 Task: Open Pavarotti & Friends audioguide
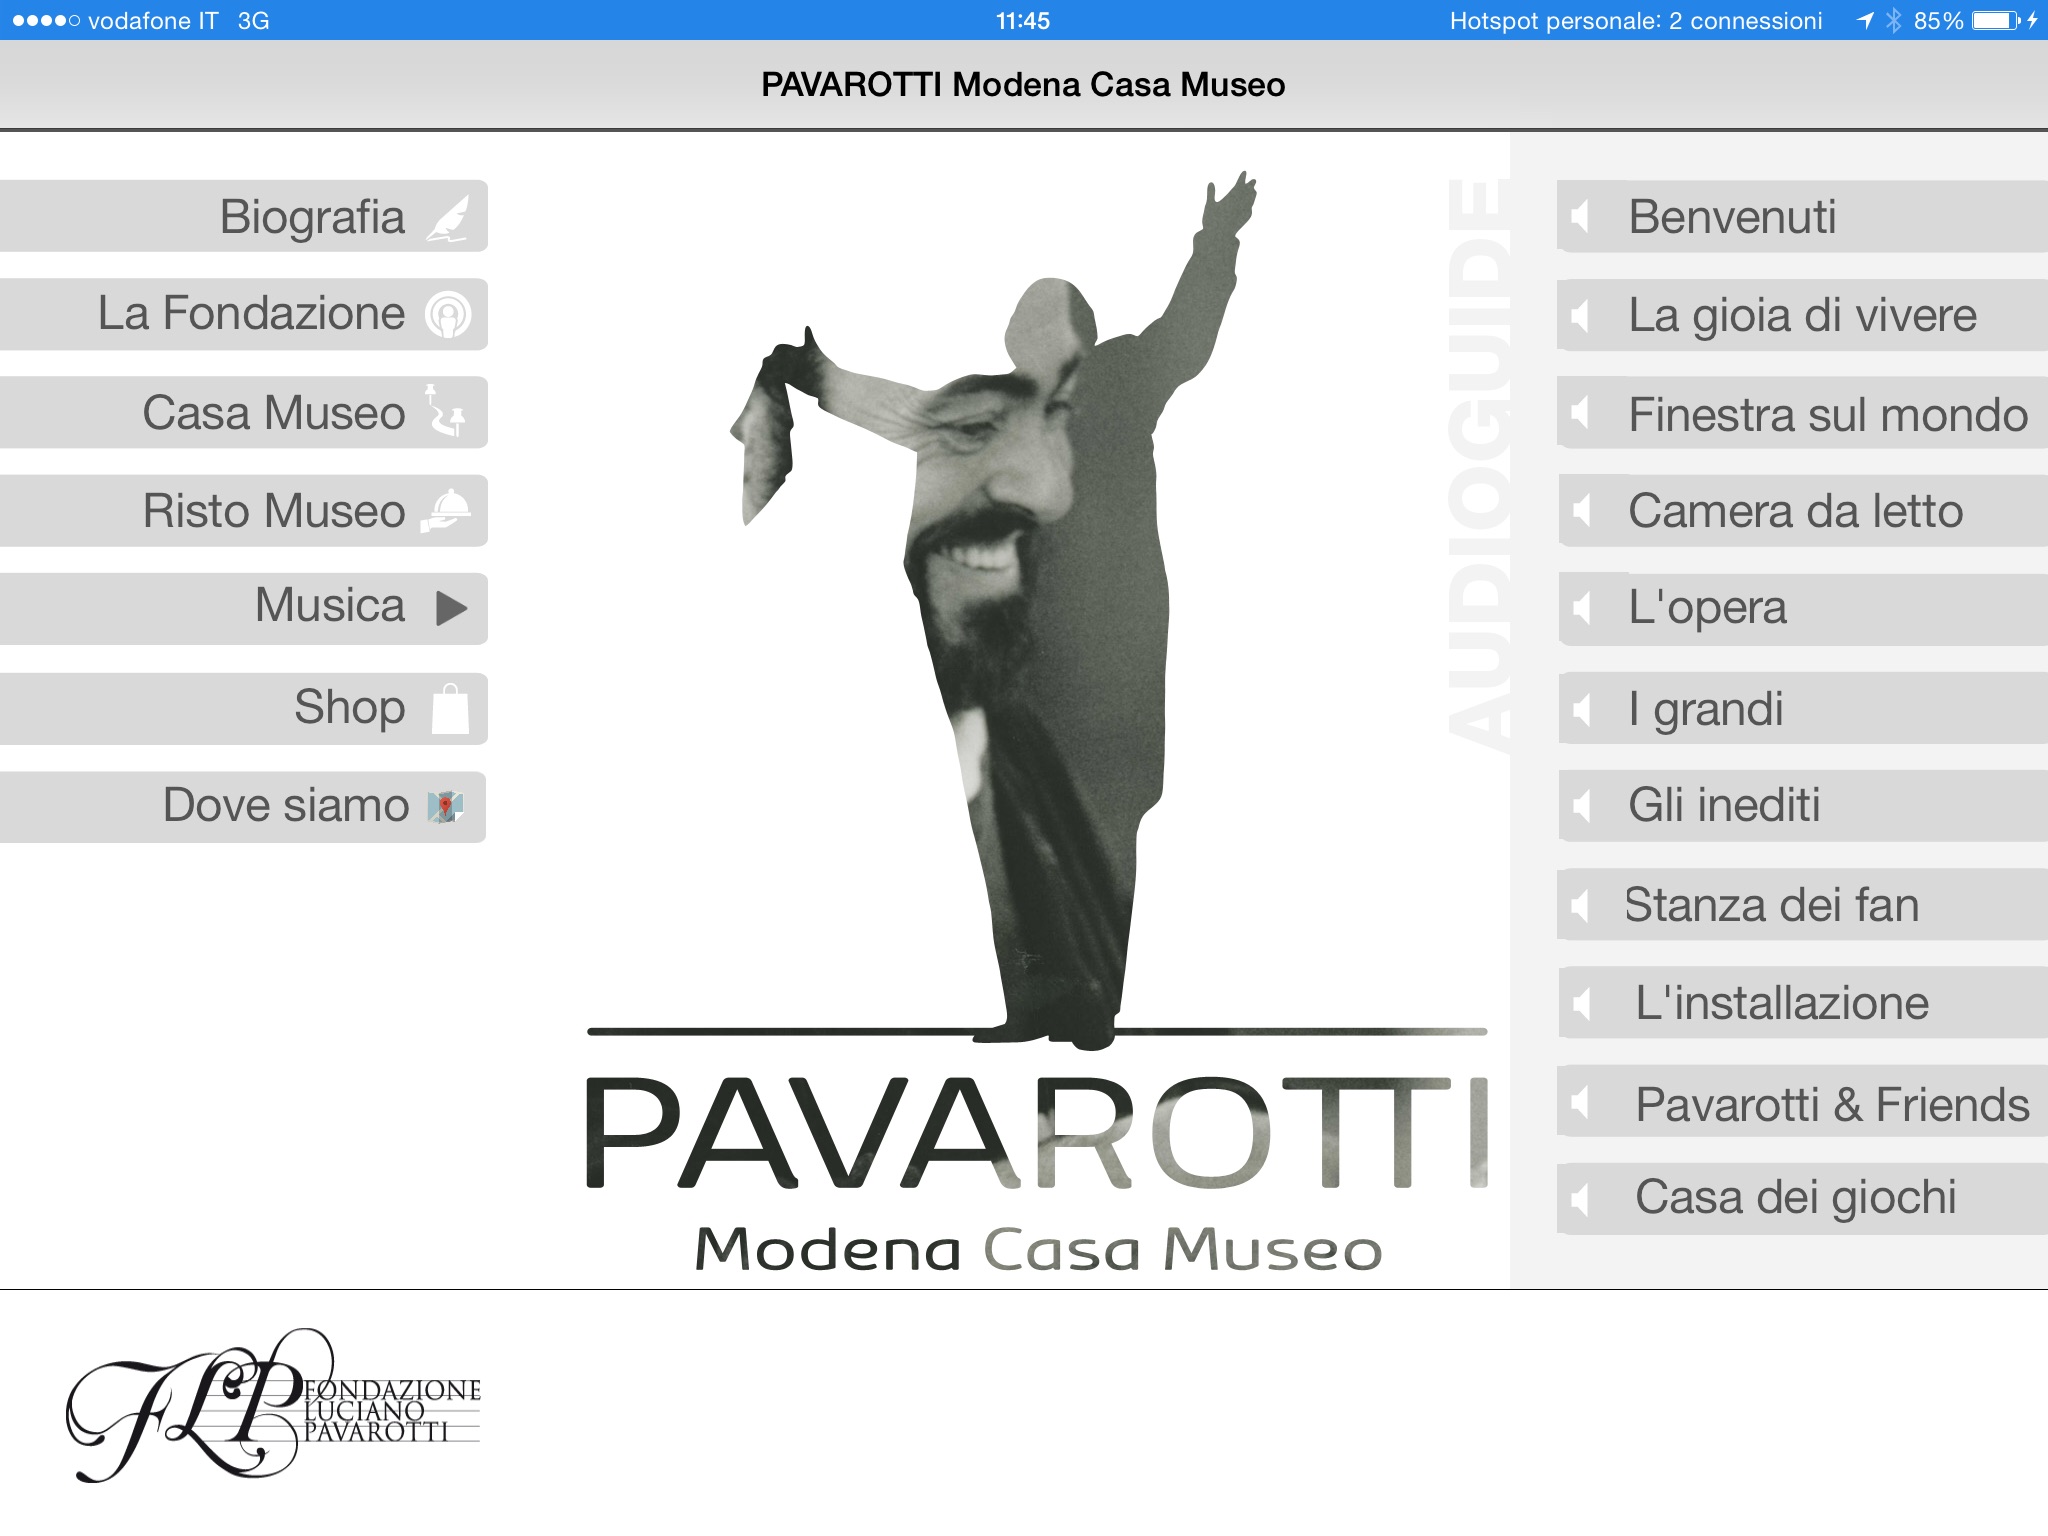(x=1831, y=1104)
